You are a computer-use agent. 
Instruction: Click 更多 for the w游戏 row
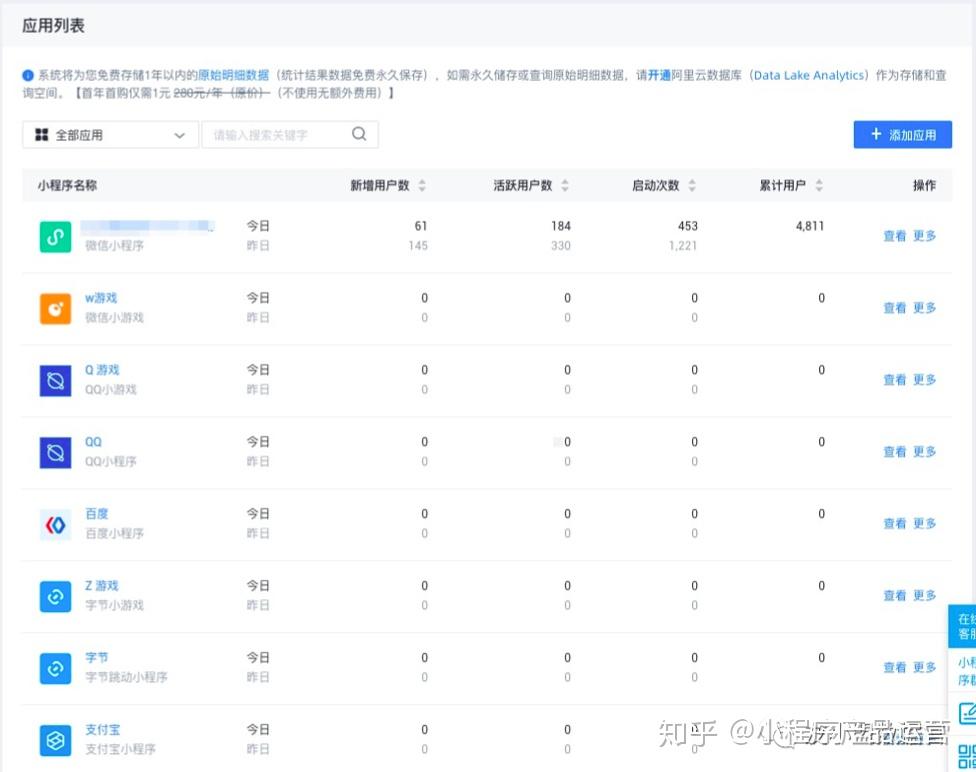(924, 308)
